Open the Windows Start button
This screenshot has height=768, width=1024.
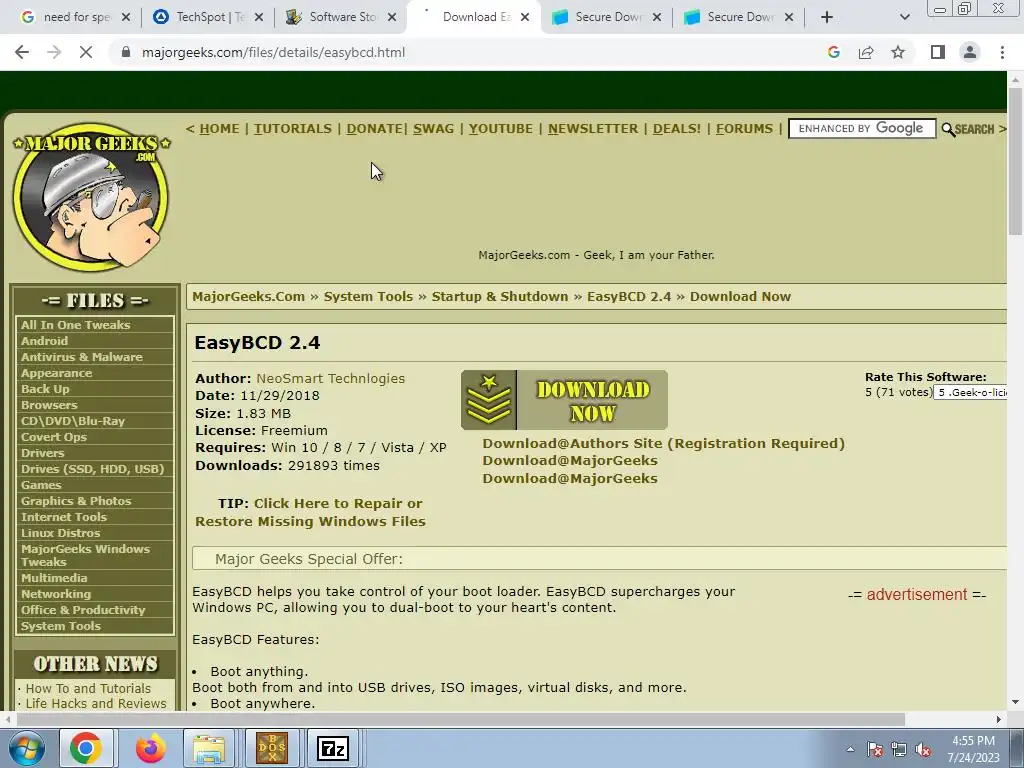click(x=27, y=748)
